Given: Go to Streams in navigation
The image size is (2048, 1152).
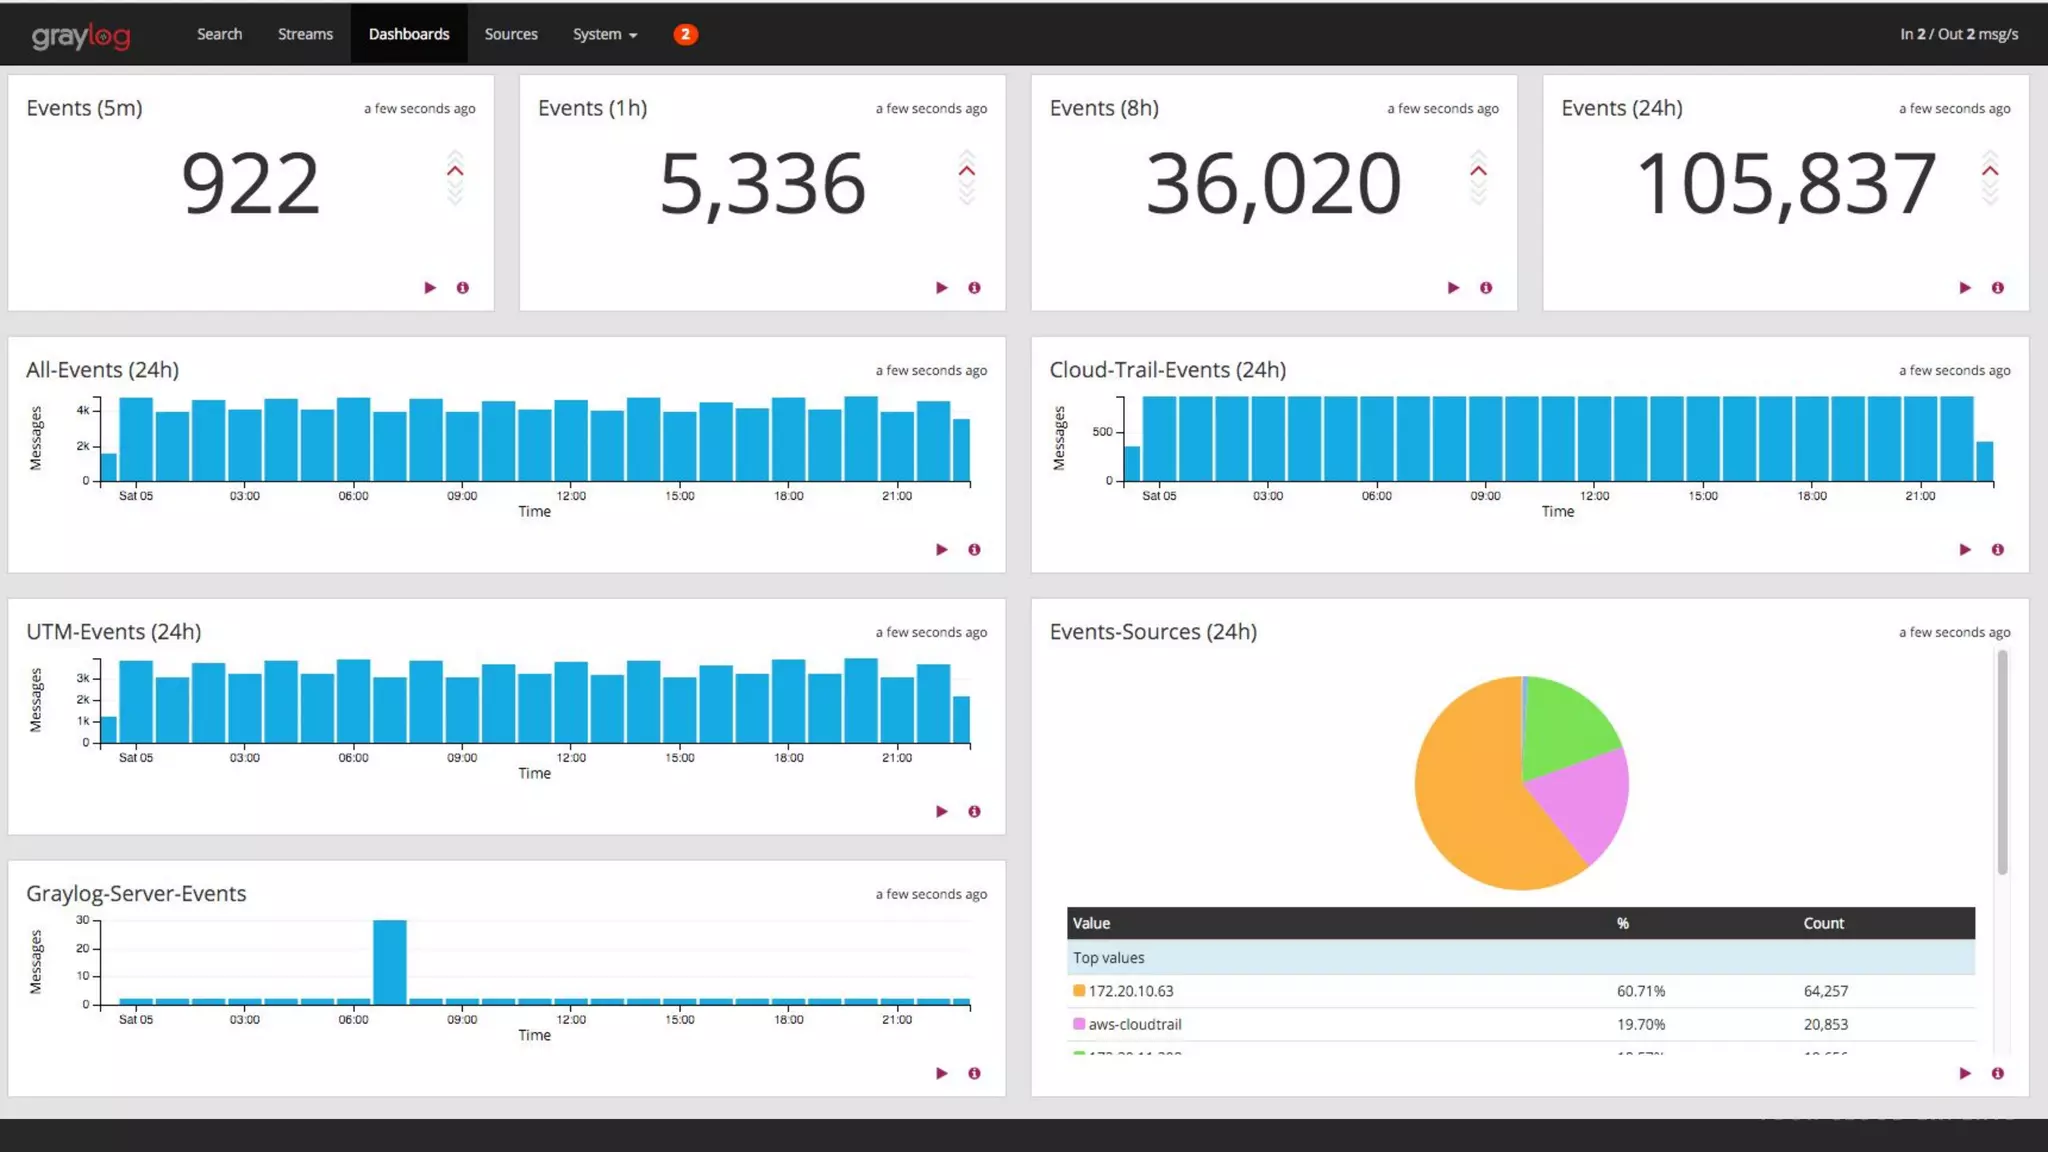Looking at the screenshot, I should click(305, 34).
